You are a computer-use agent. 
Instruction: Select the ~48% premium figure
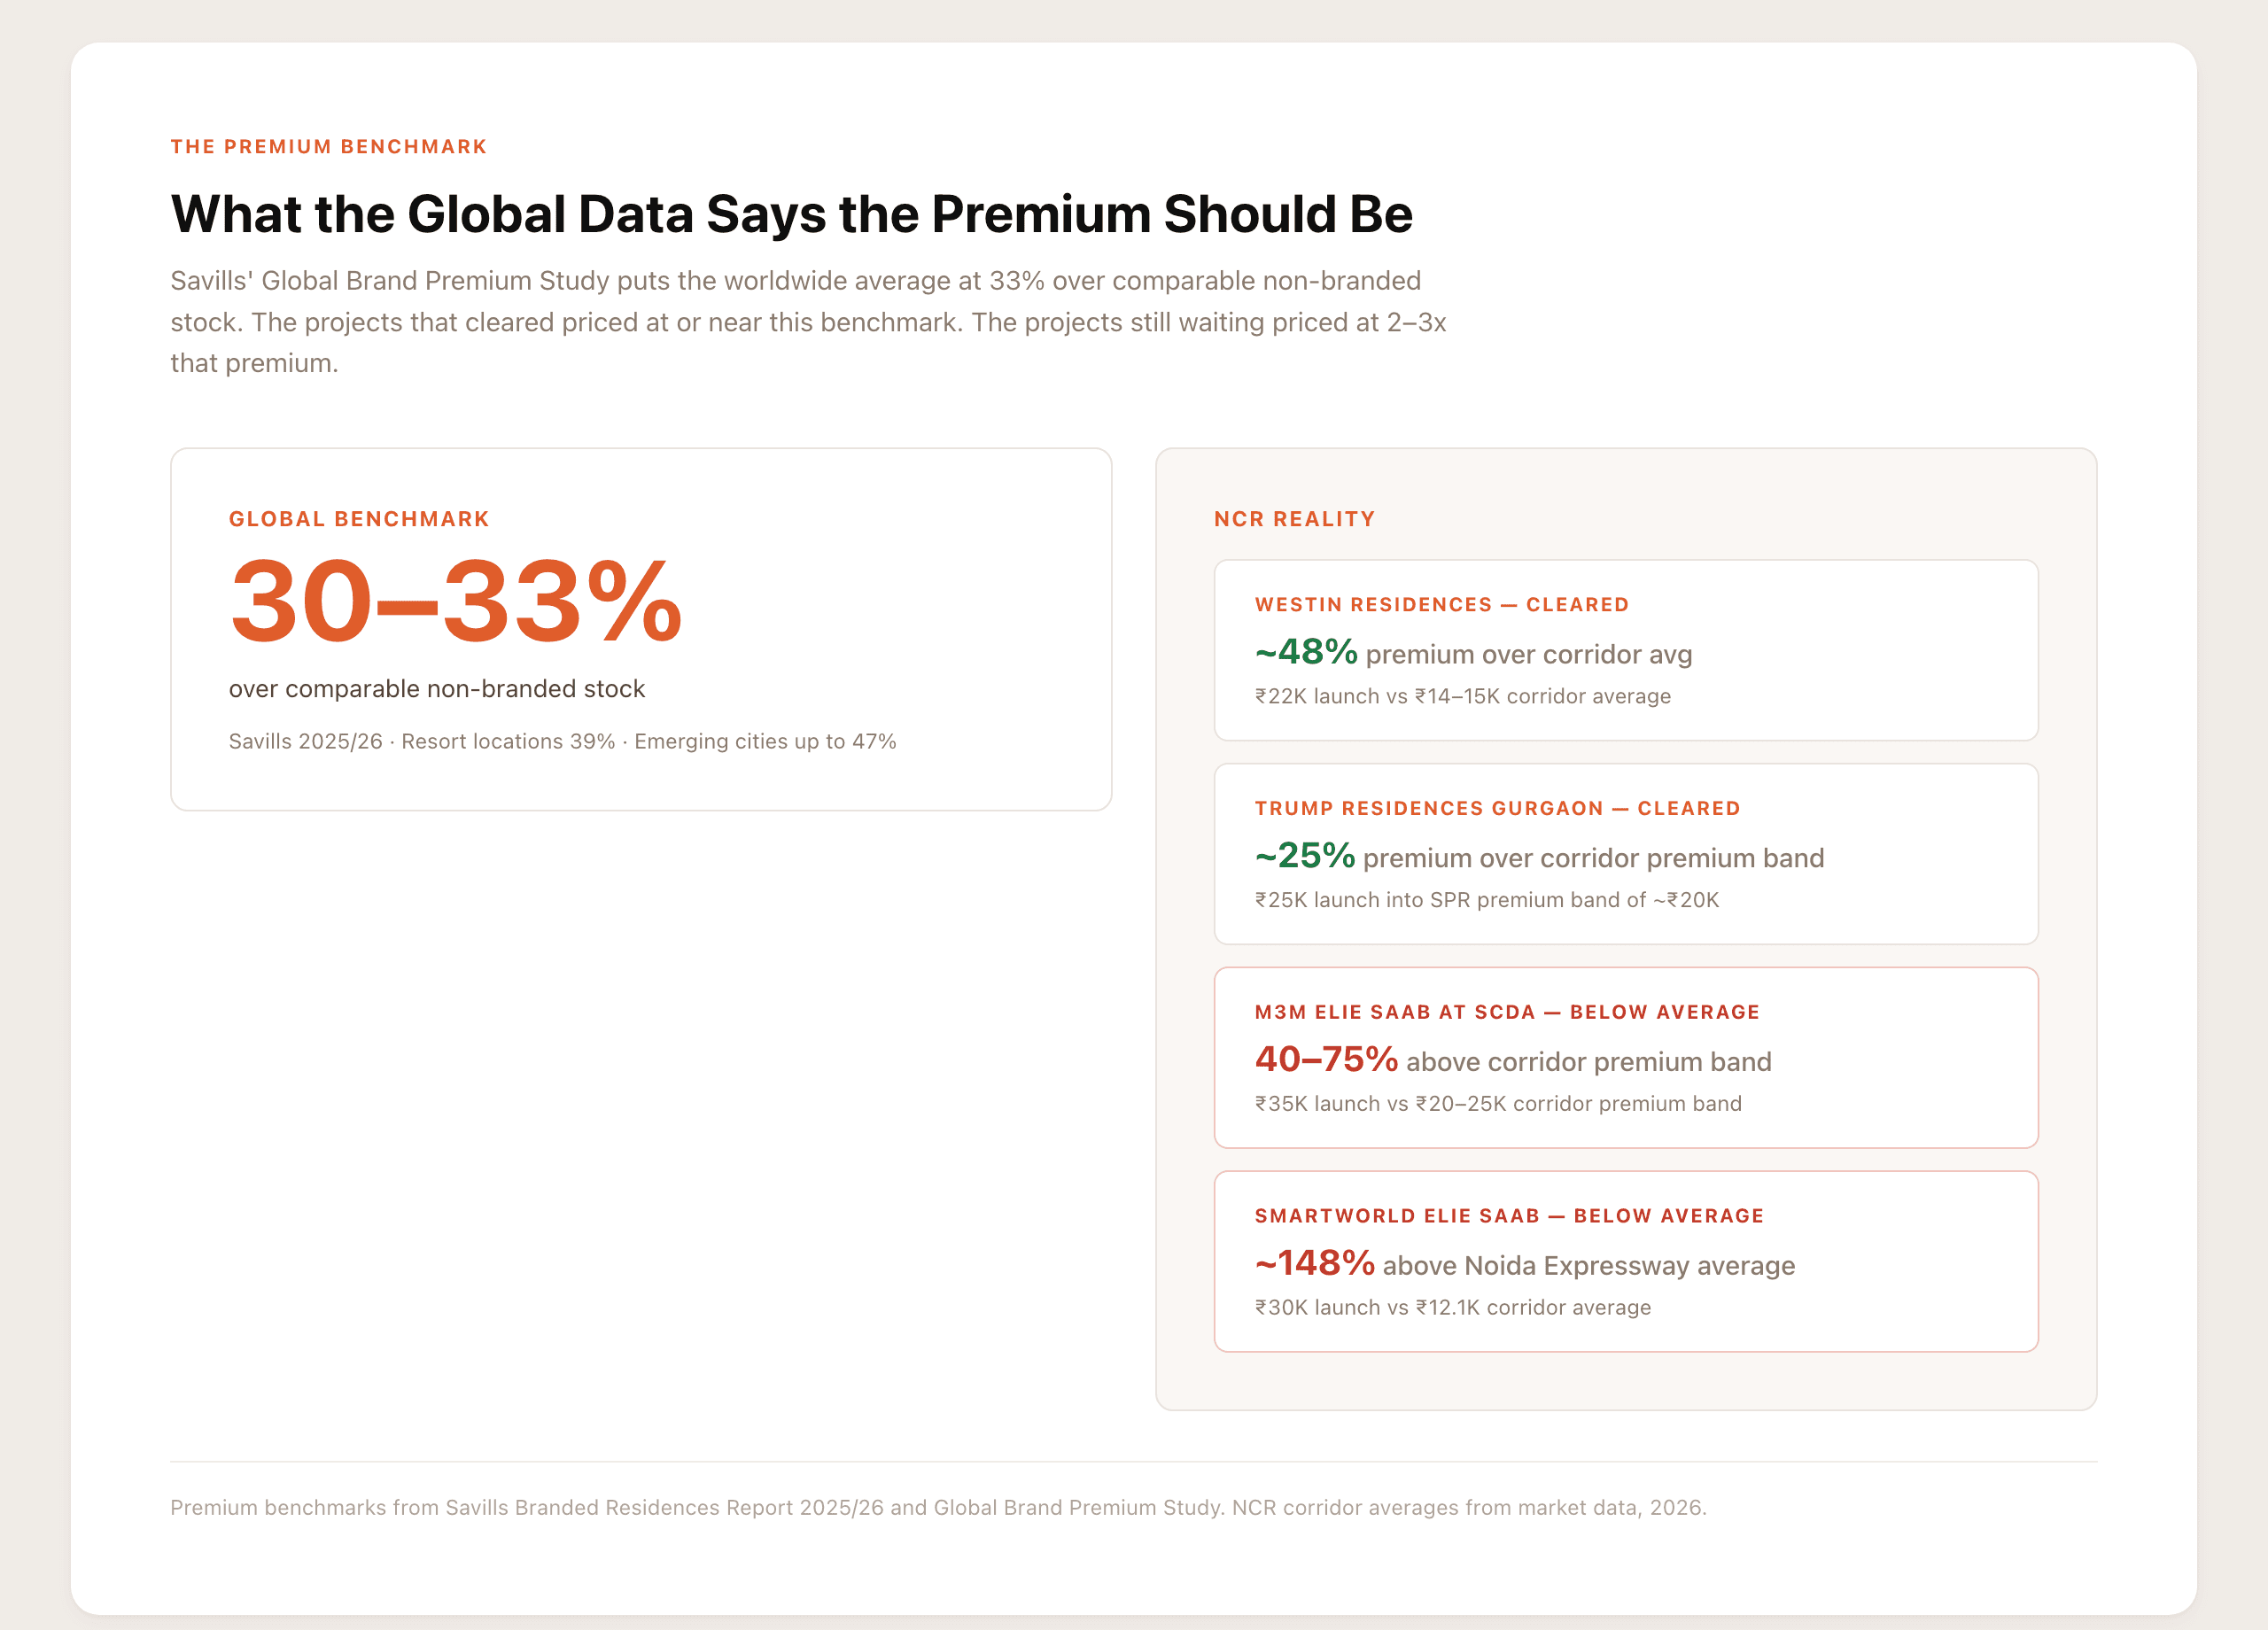(1306, 652)
